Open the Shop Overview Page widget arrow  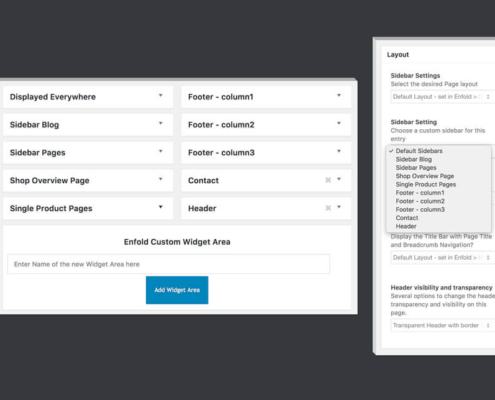[161, 179]
